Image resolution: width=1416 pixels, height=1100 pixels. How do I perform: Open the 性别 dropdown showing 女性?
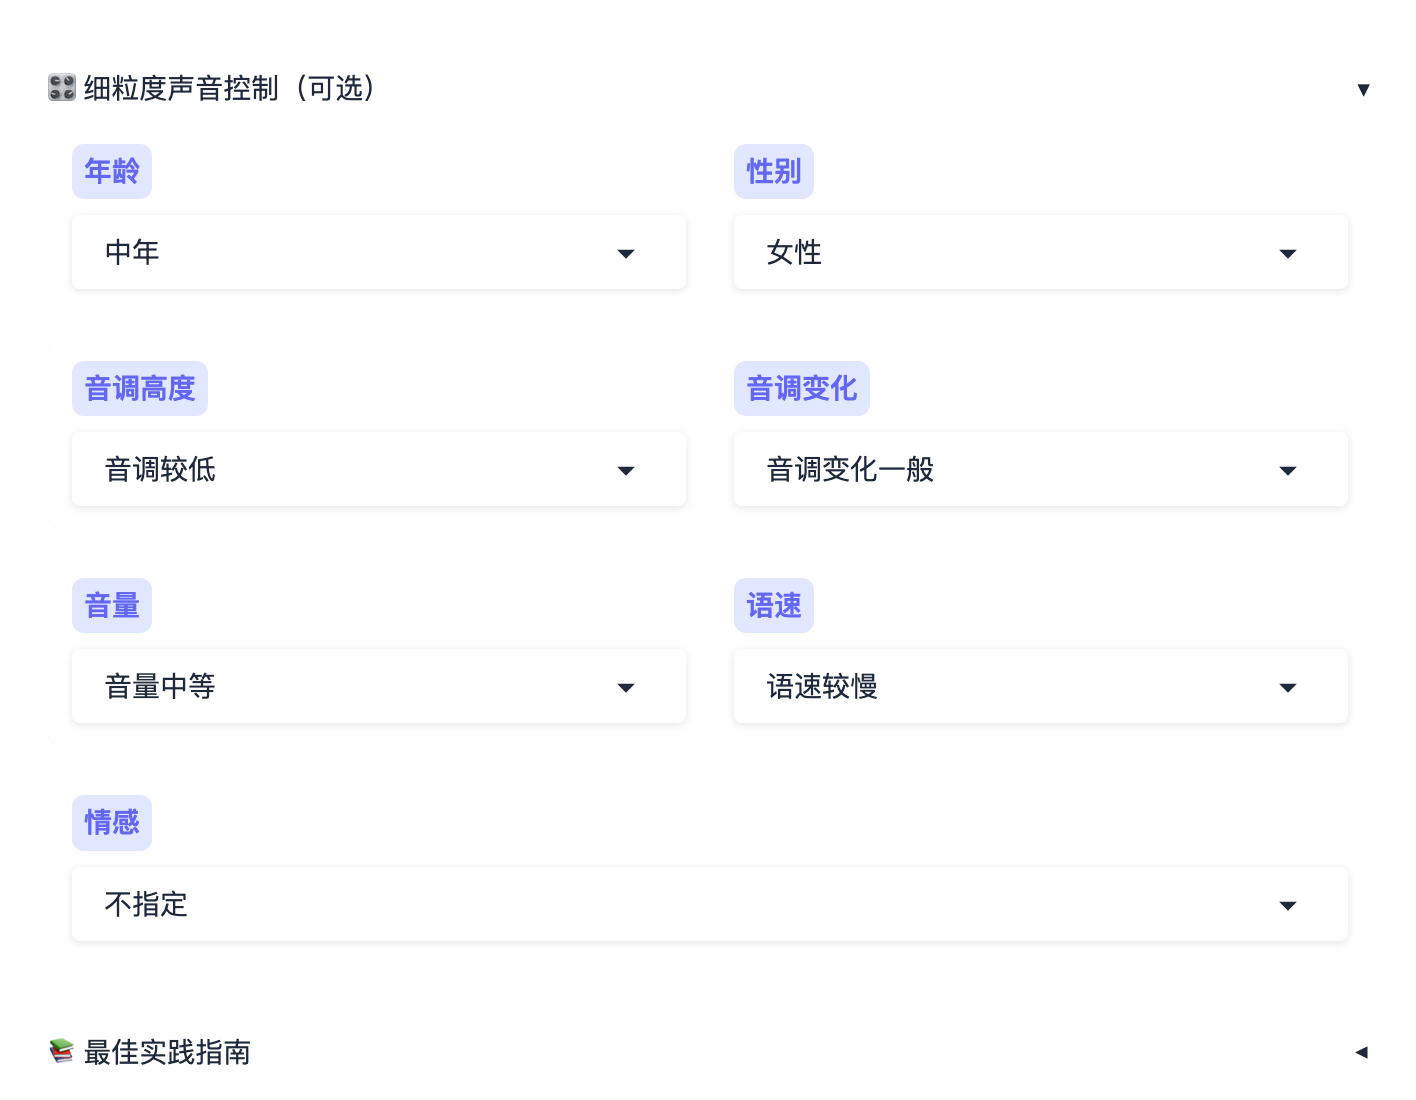1040,252
